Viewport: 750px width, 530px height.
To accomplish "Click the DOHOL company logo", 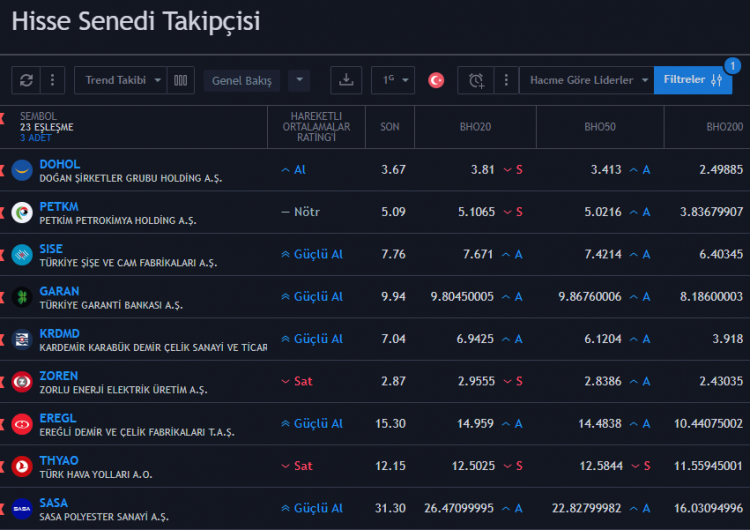I will [22, 170].
